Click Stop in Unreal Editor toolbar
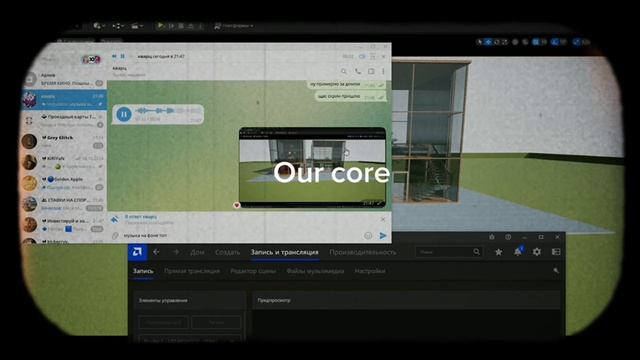 coord(181,26)
